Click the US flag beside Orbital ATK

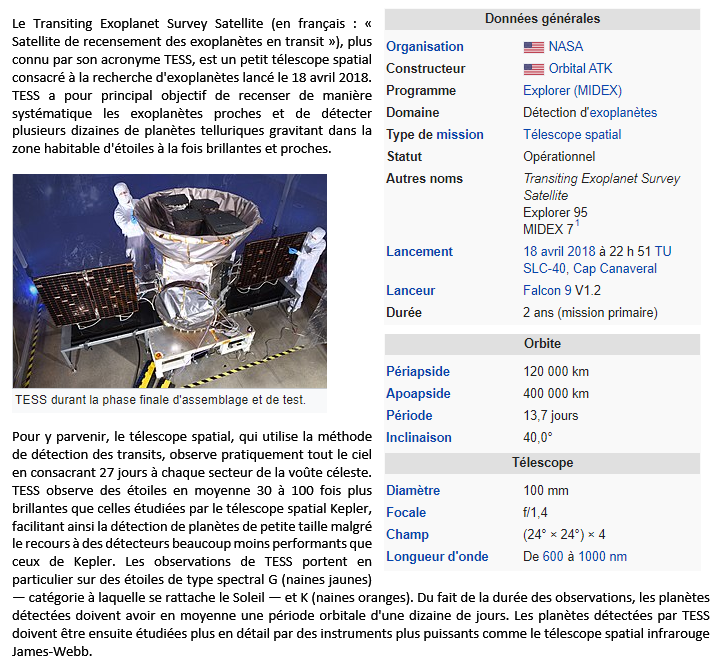[533, 69]
